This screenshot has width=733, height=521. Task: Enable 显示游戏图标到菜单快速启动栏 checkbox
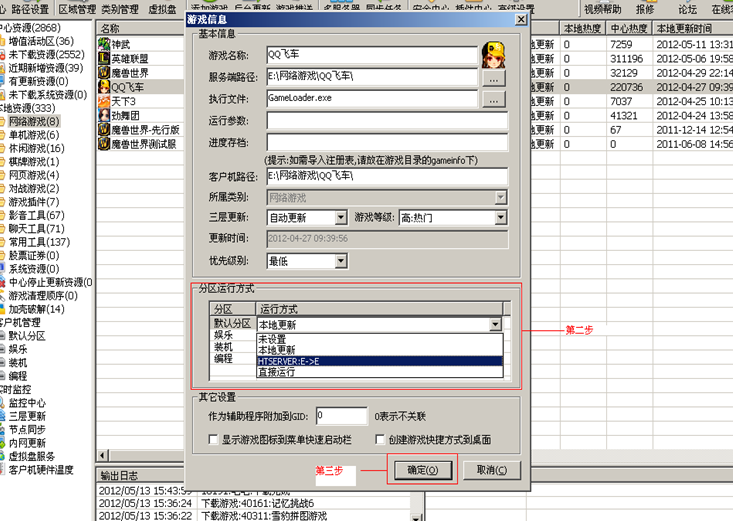click(x=213, y=440)
